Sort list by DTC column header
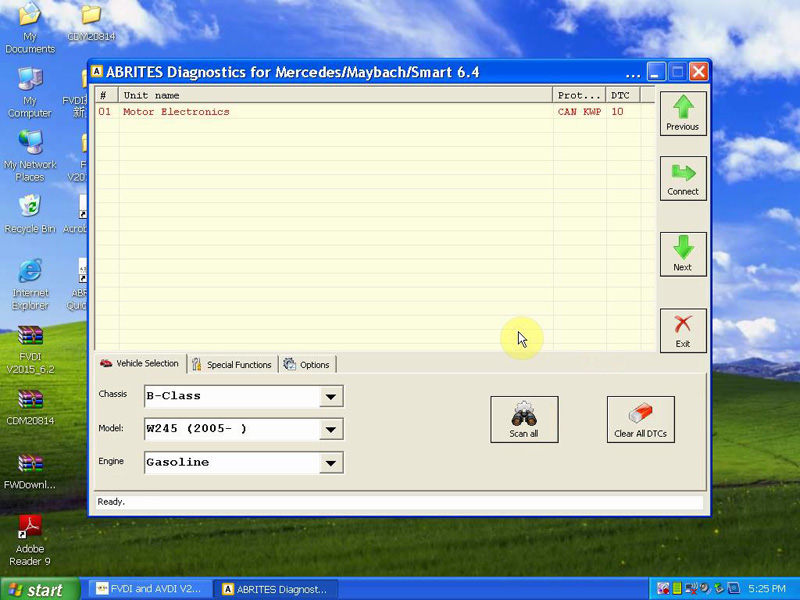The image size is (800, 600). [619, 95]
